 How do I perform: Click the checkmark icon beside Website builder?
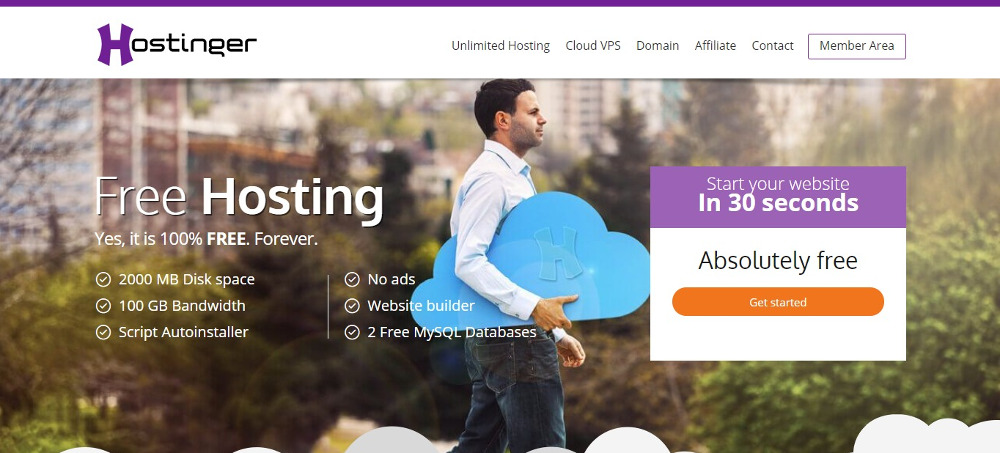(x=352, y=306)
